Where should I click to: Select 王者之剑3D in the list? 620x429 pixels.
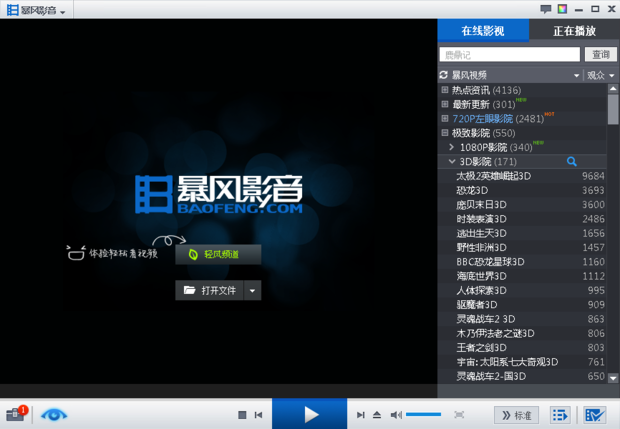pos(522,348)
